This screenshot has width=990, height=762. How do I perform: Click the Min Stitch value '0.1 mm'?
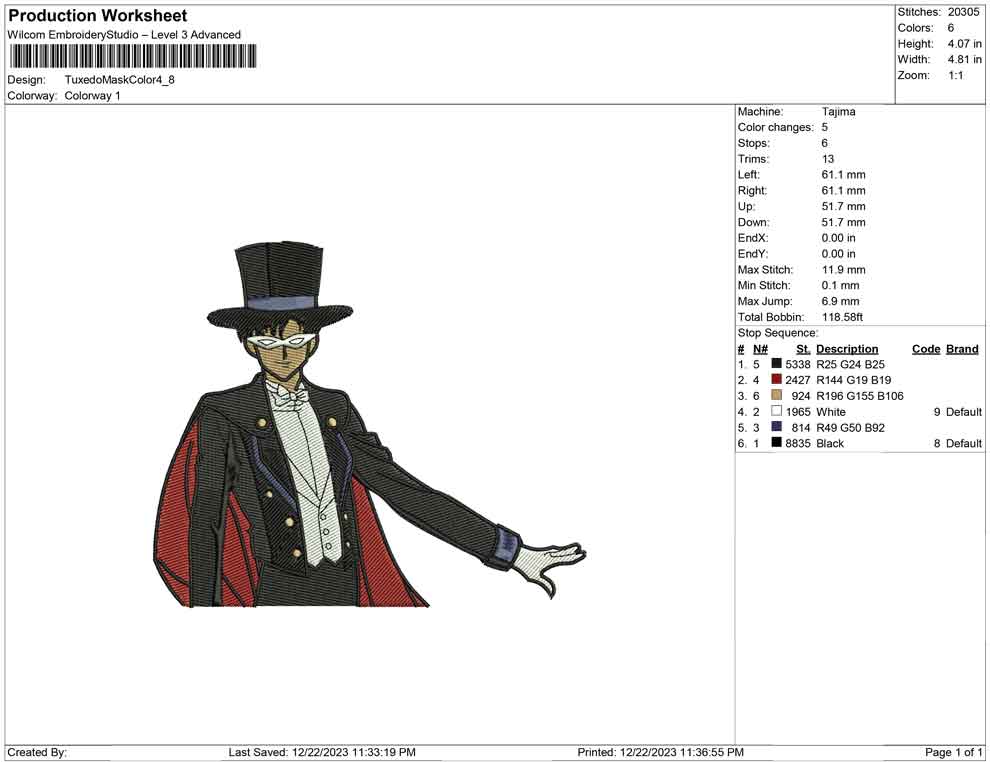pyautogui.click(x=840, y=285)
